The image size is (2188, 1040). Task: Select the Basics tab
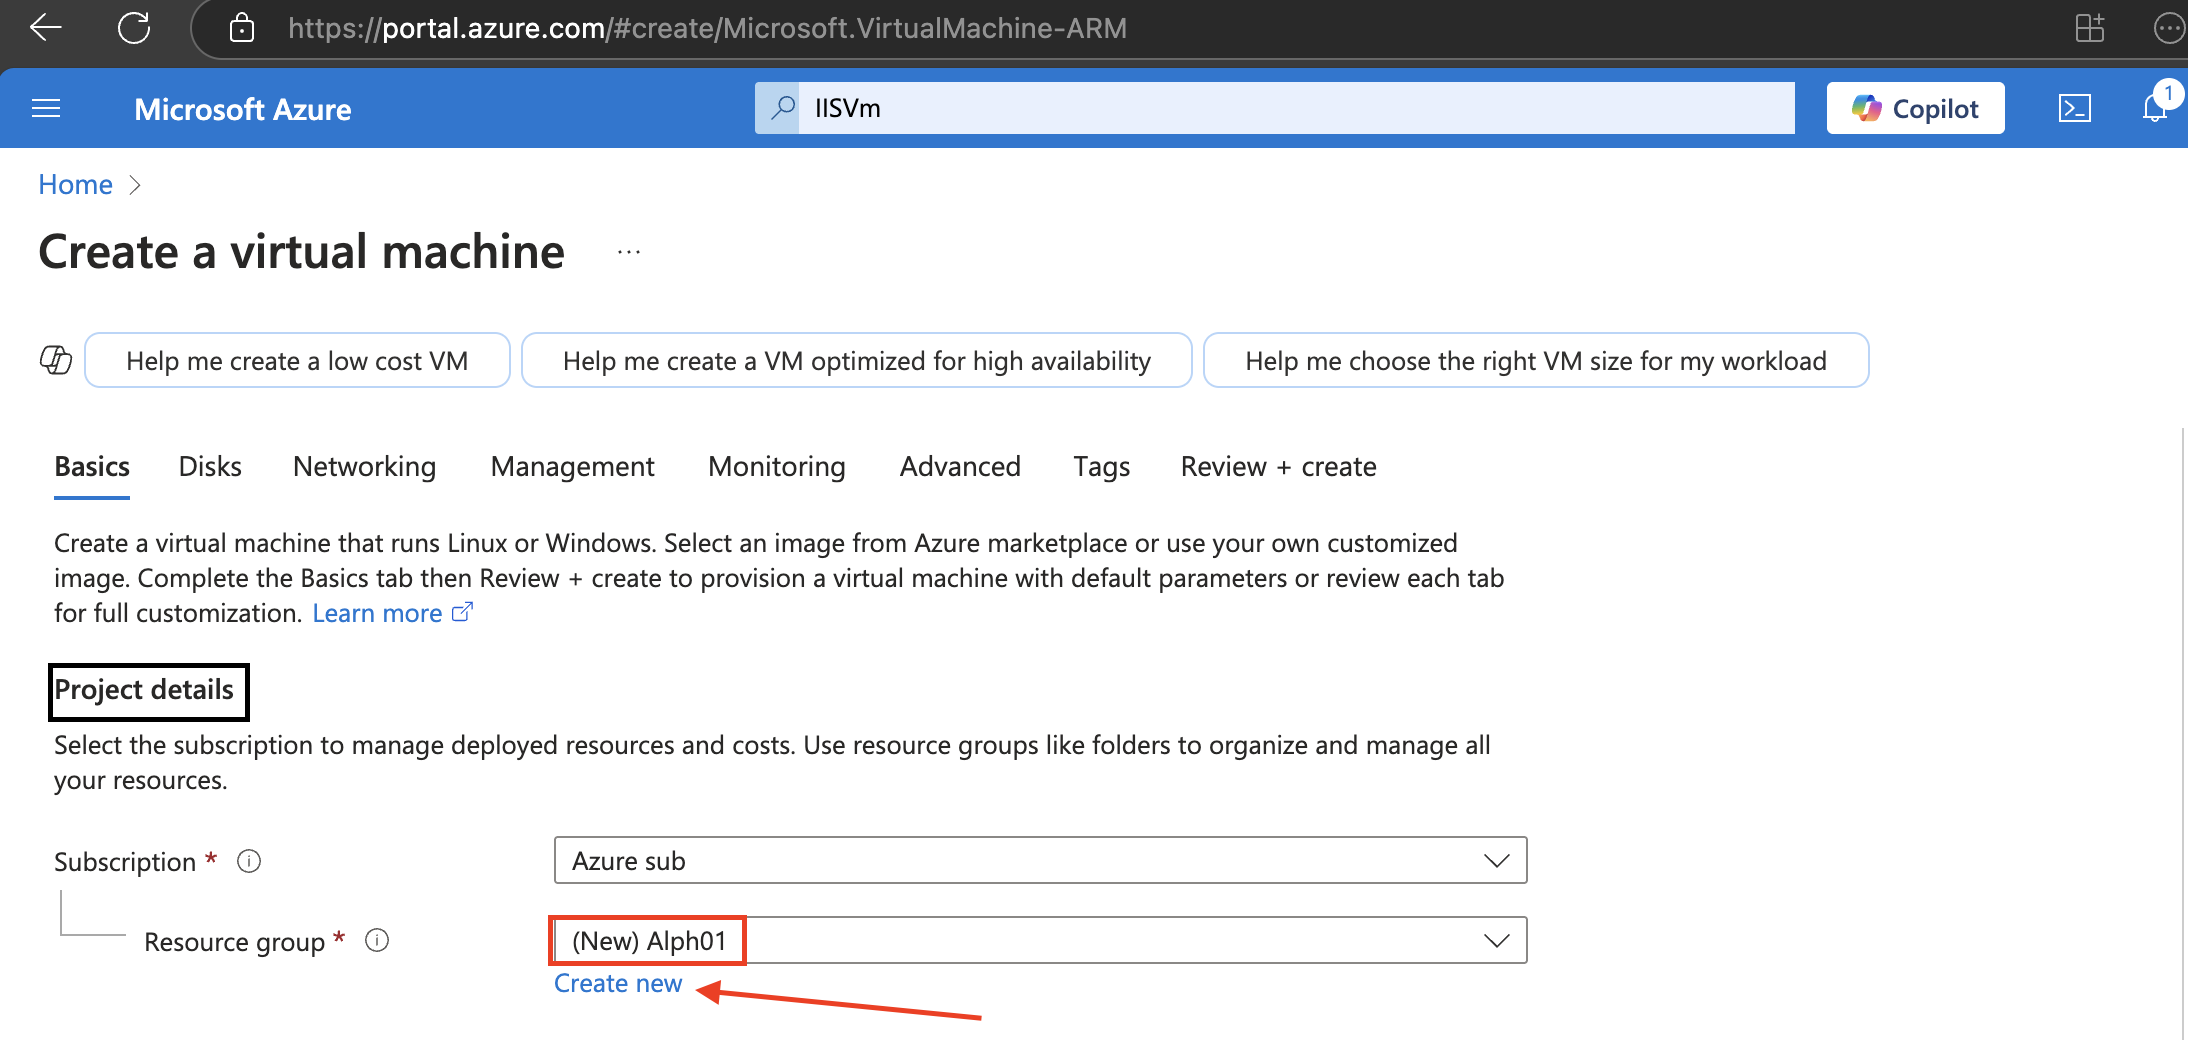coord(92,467)
